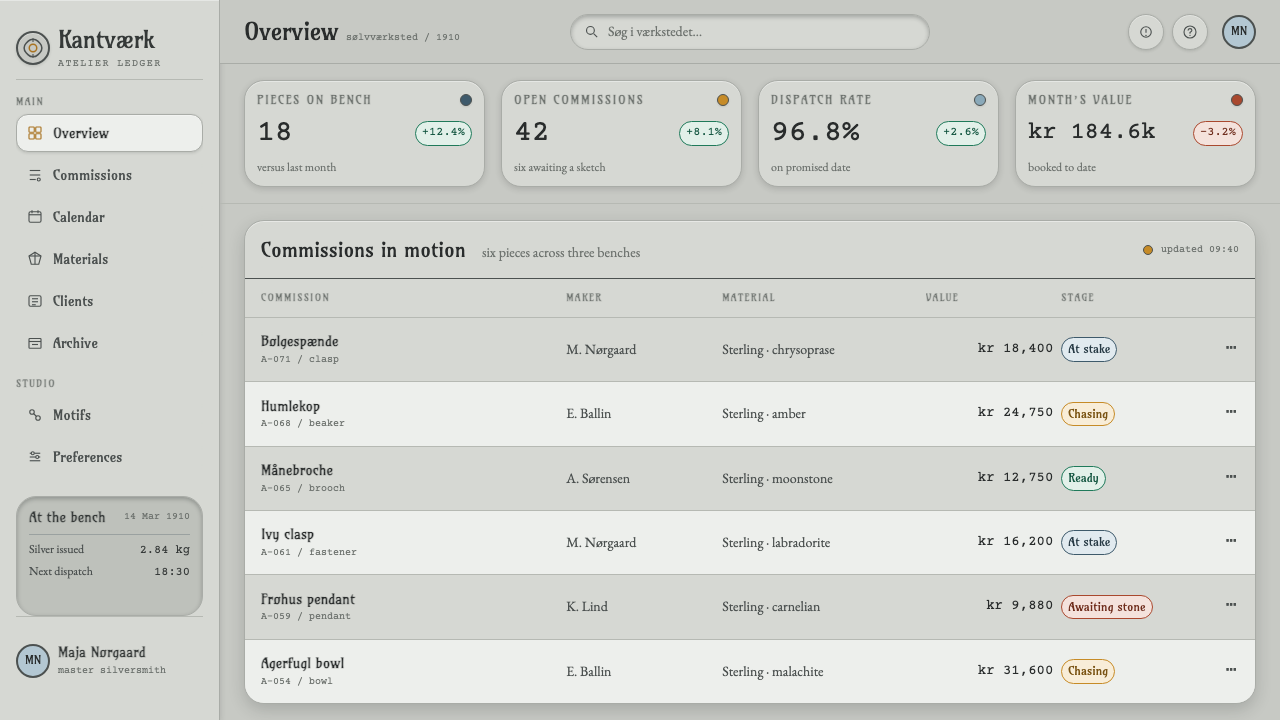Click the blue dot on Pieces on Bench
Screen dimensions: 1280x720
(x=466, y=100)
